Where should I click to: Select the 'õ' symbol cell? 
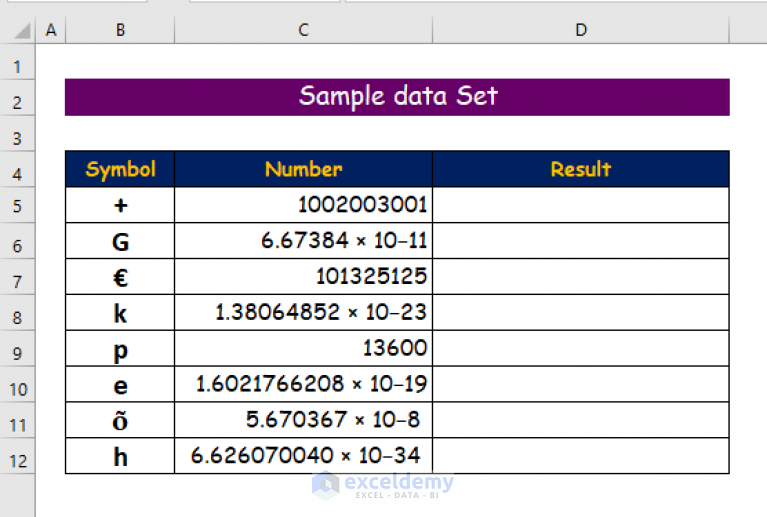click(x=120, y=420)
